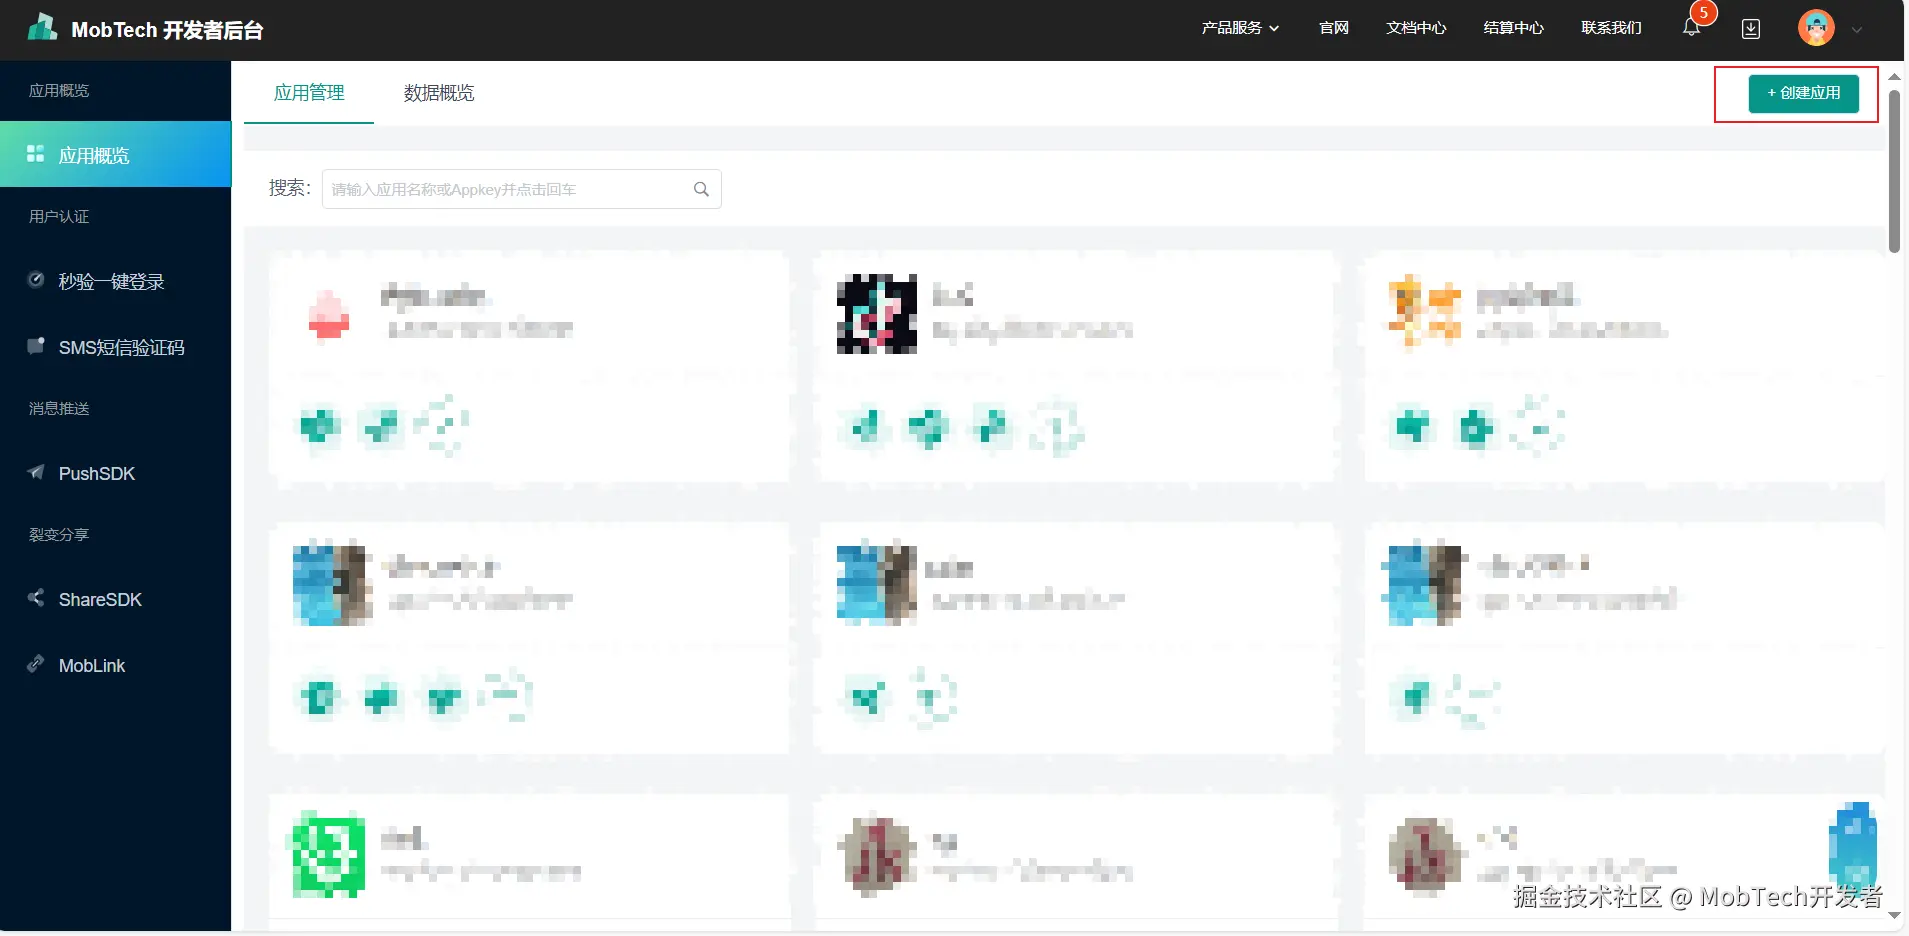This screenshot has width=1909, height=936.
Task: Open the 官网 link
Action: [1334, 28]
